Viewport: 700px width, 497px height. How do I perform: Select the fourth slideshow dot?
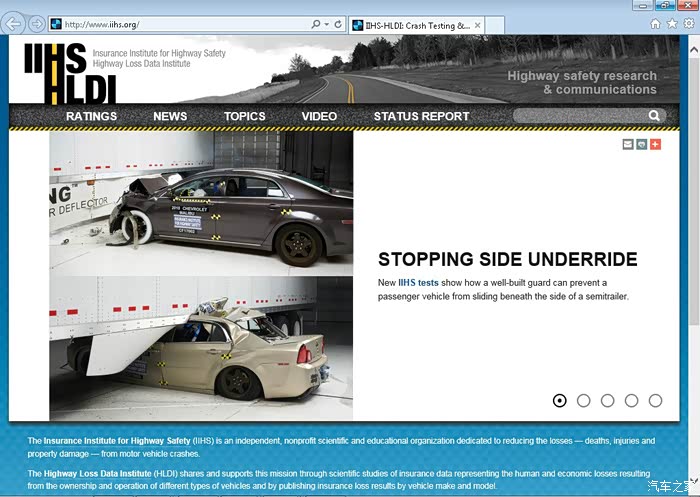pos(631,401)
